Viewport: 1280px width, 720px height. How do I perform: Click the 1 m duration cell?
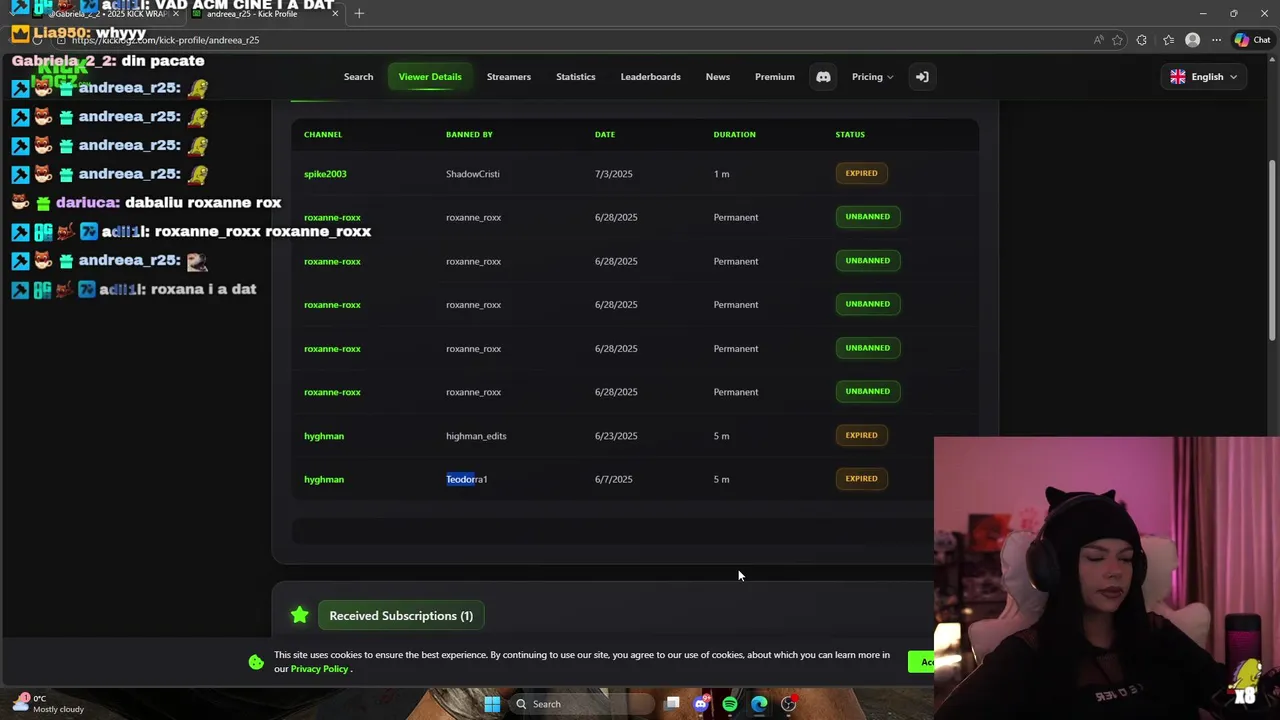pos(721,174)
